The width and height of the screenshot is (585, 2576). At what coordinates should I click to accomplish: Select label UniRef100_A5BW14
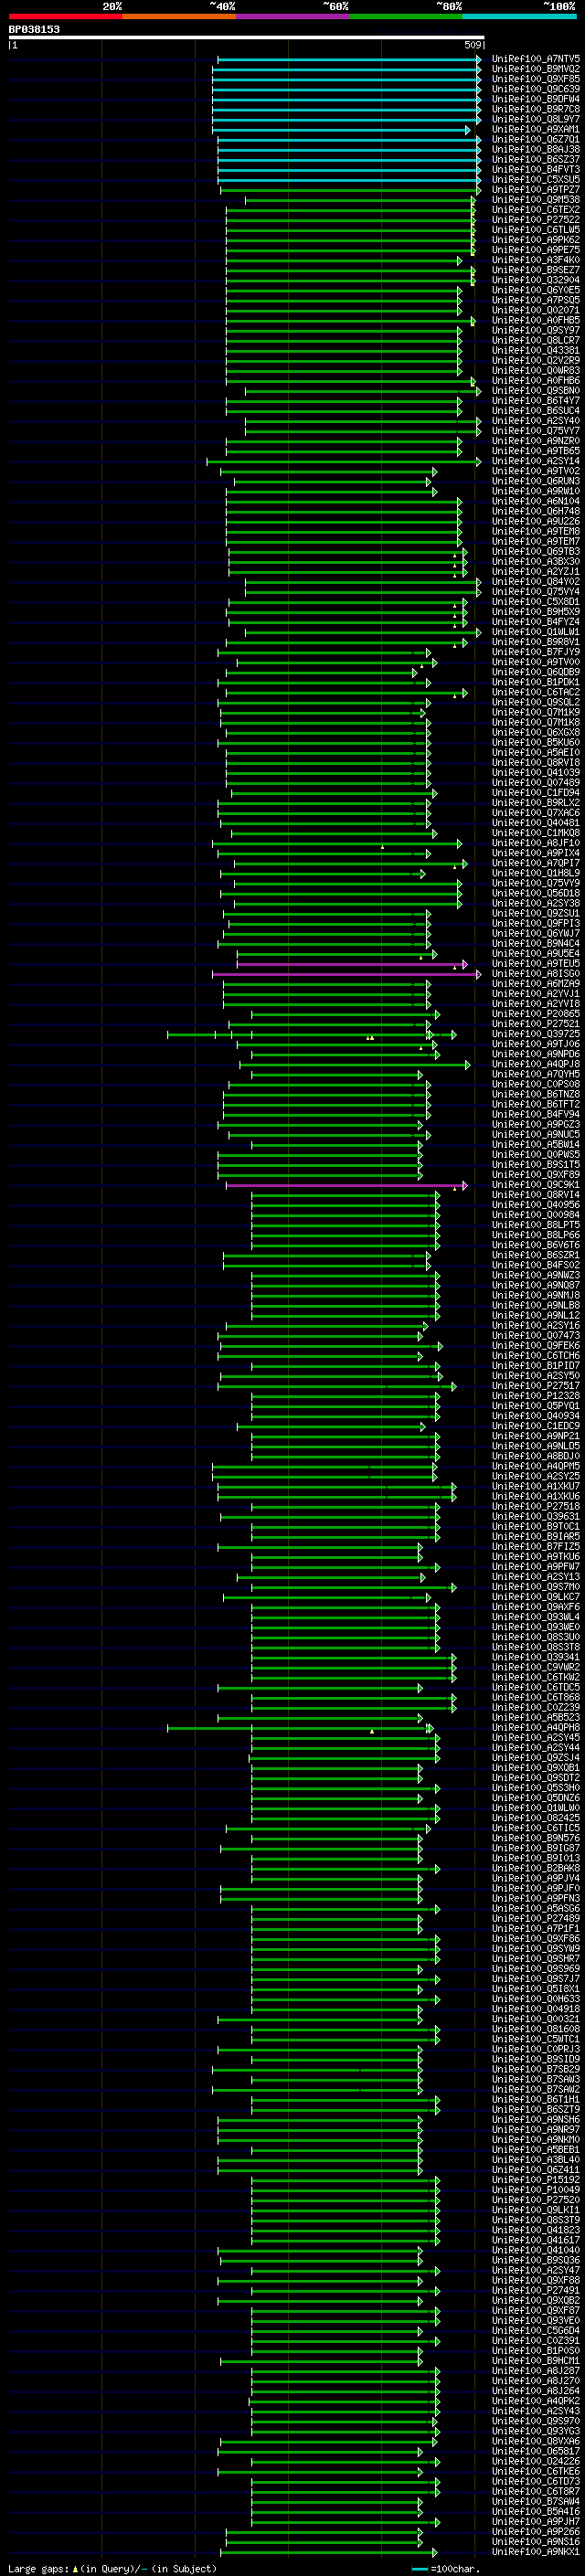tap(535, 1145)
